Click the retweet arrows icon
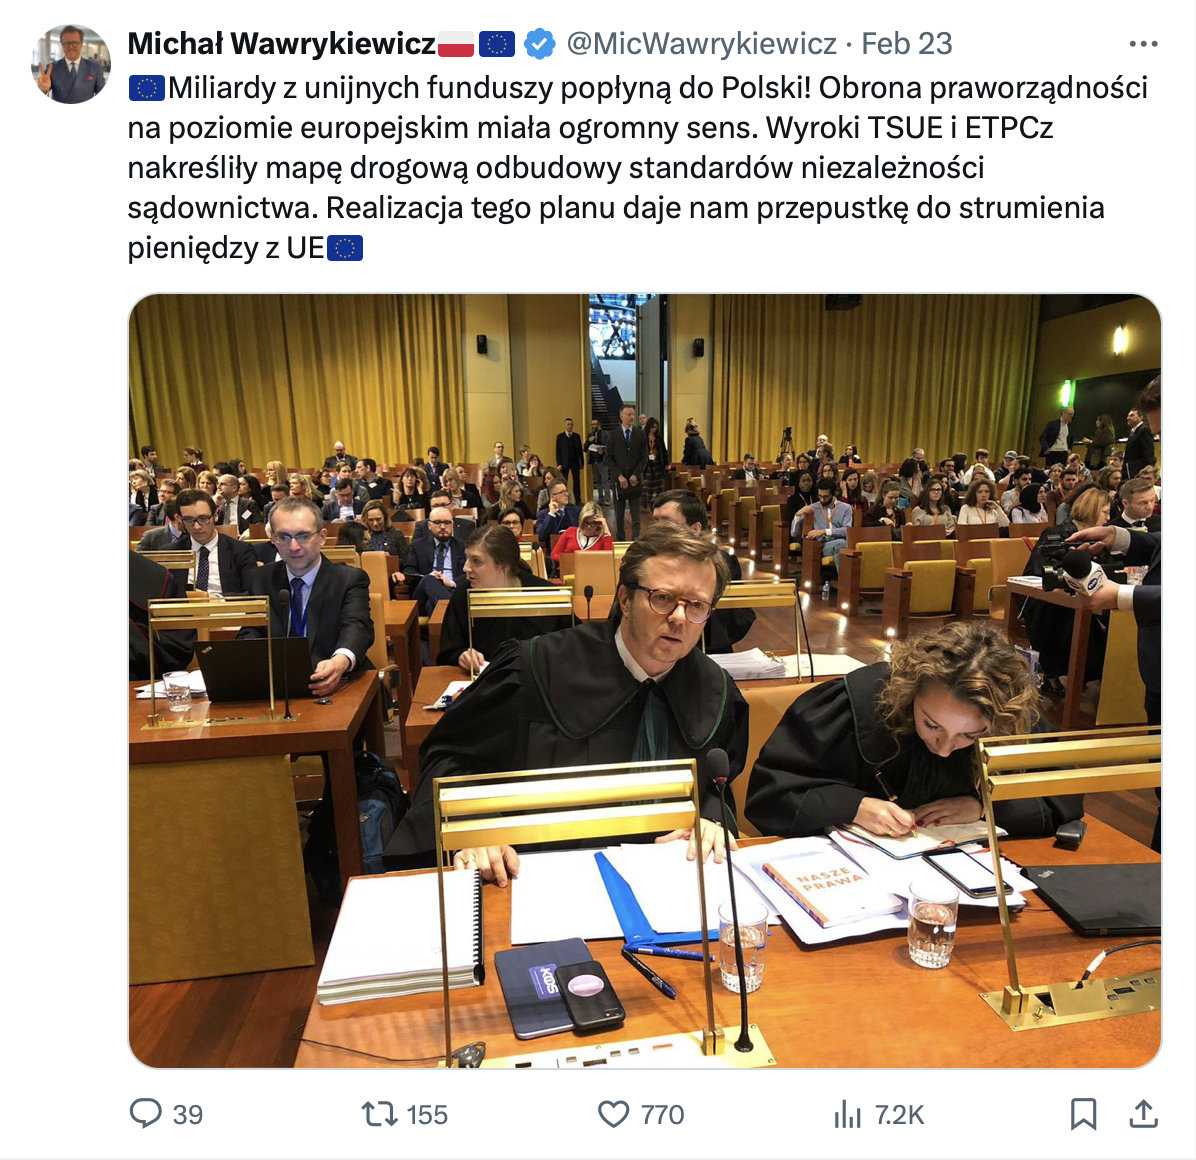Screen dimensions: 1196x1160 tap(379, 1114)
